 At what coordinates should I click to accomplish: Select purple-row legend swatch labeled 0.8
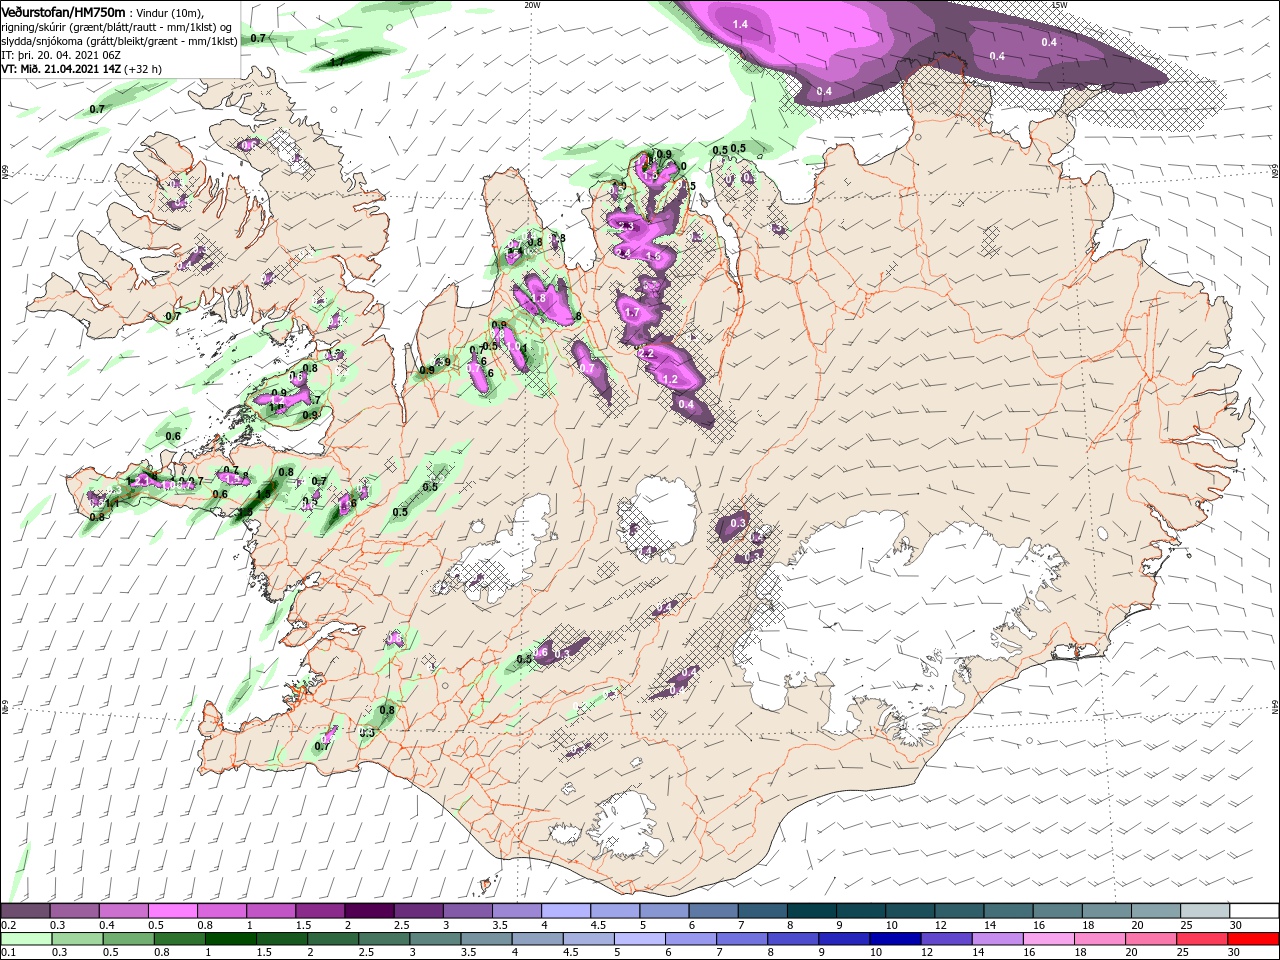[221, 911]
